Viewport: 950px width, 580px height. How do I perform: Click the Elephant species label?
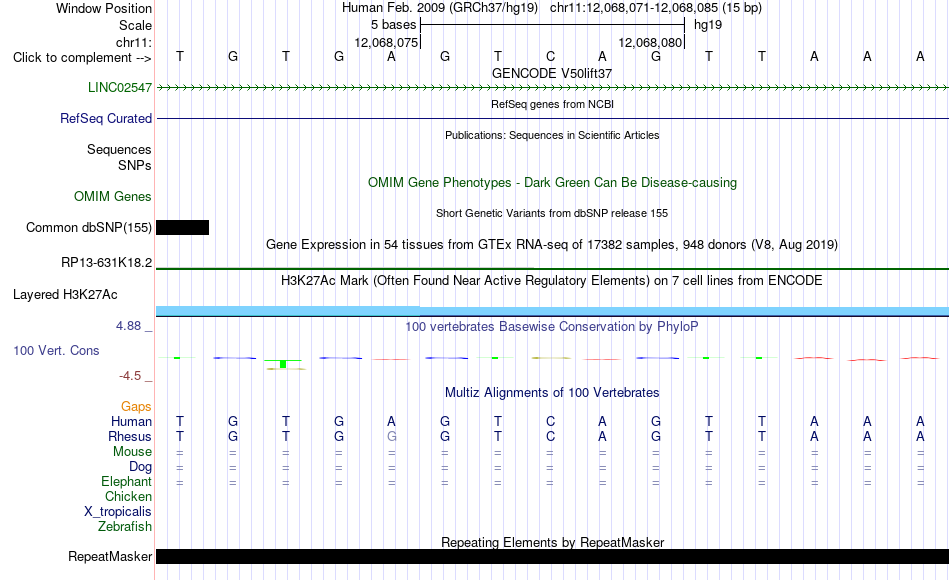126,481
